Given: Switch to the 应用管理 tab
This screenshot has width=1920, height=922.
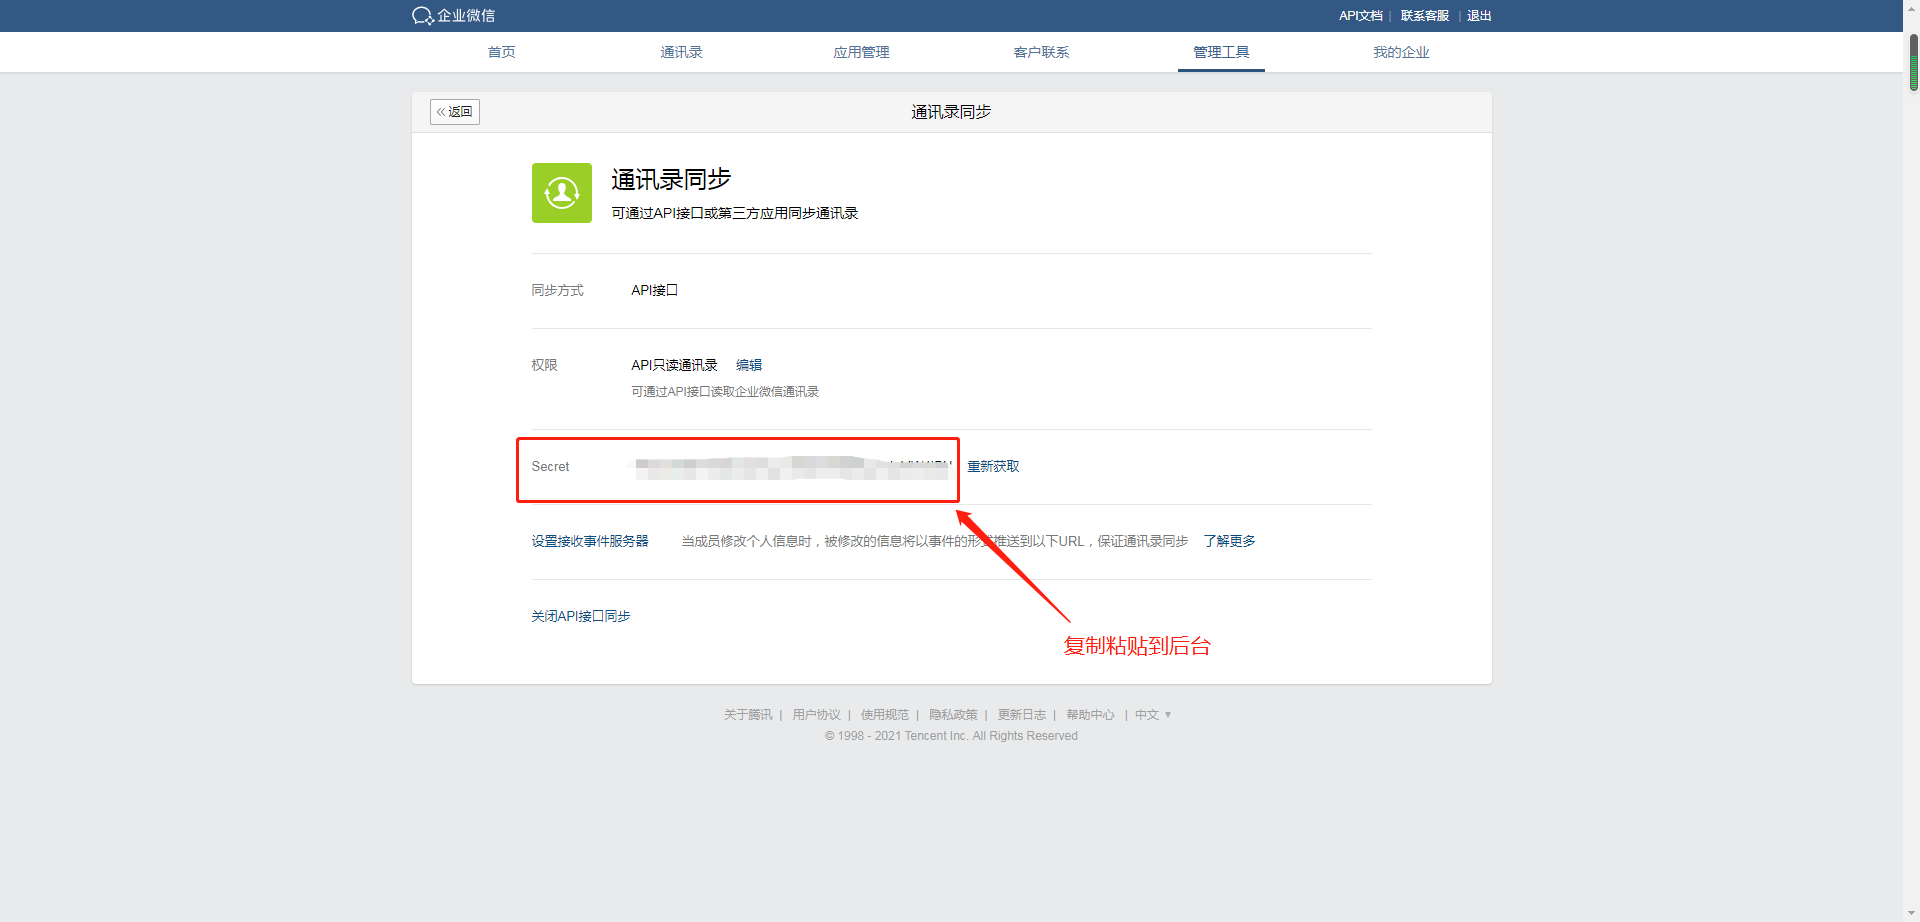Looking at the screenshot, I should (x=860, y=52).
